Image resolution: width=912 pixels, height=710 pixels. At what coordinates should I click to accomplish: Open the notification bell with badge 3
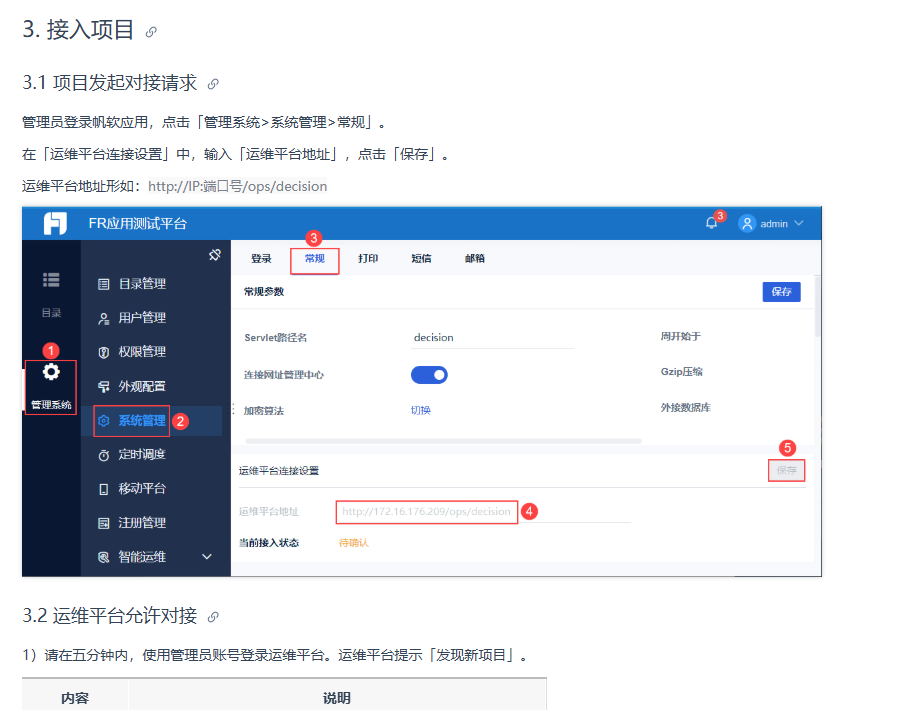(711, 223)
